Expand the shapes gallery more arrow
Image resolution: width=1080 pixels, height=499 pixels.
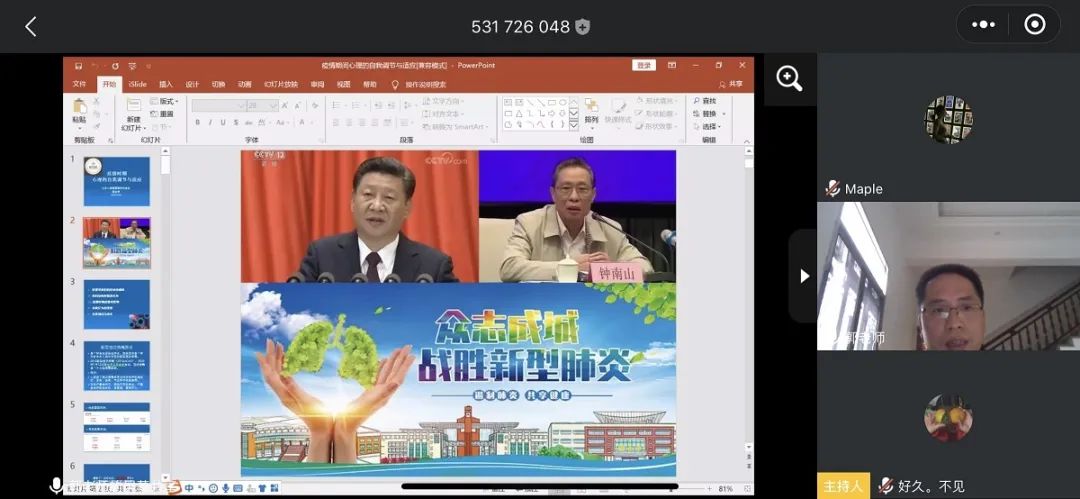574,125
